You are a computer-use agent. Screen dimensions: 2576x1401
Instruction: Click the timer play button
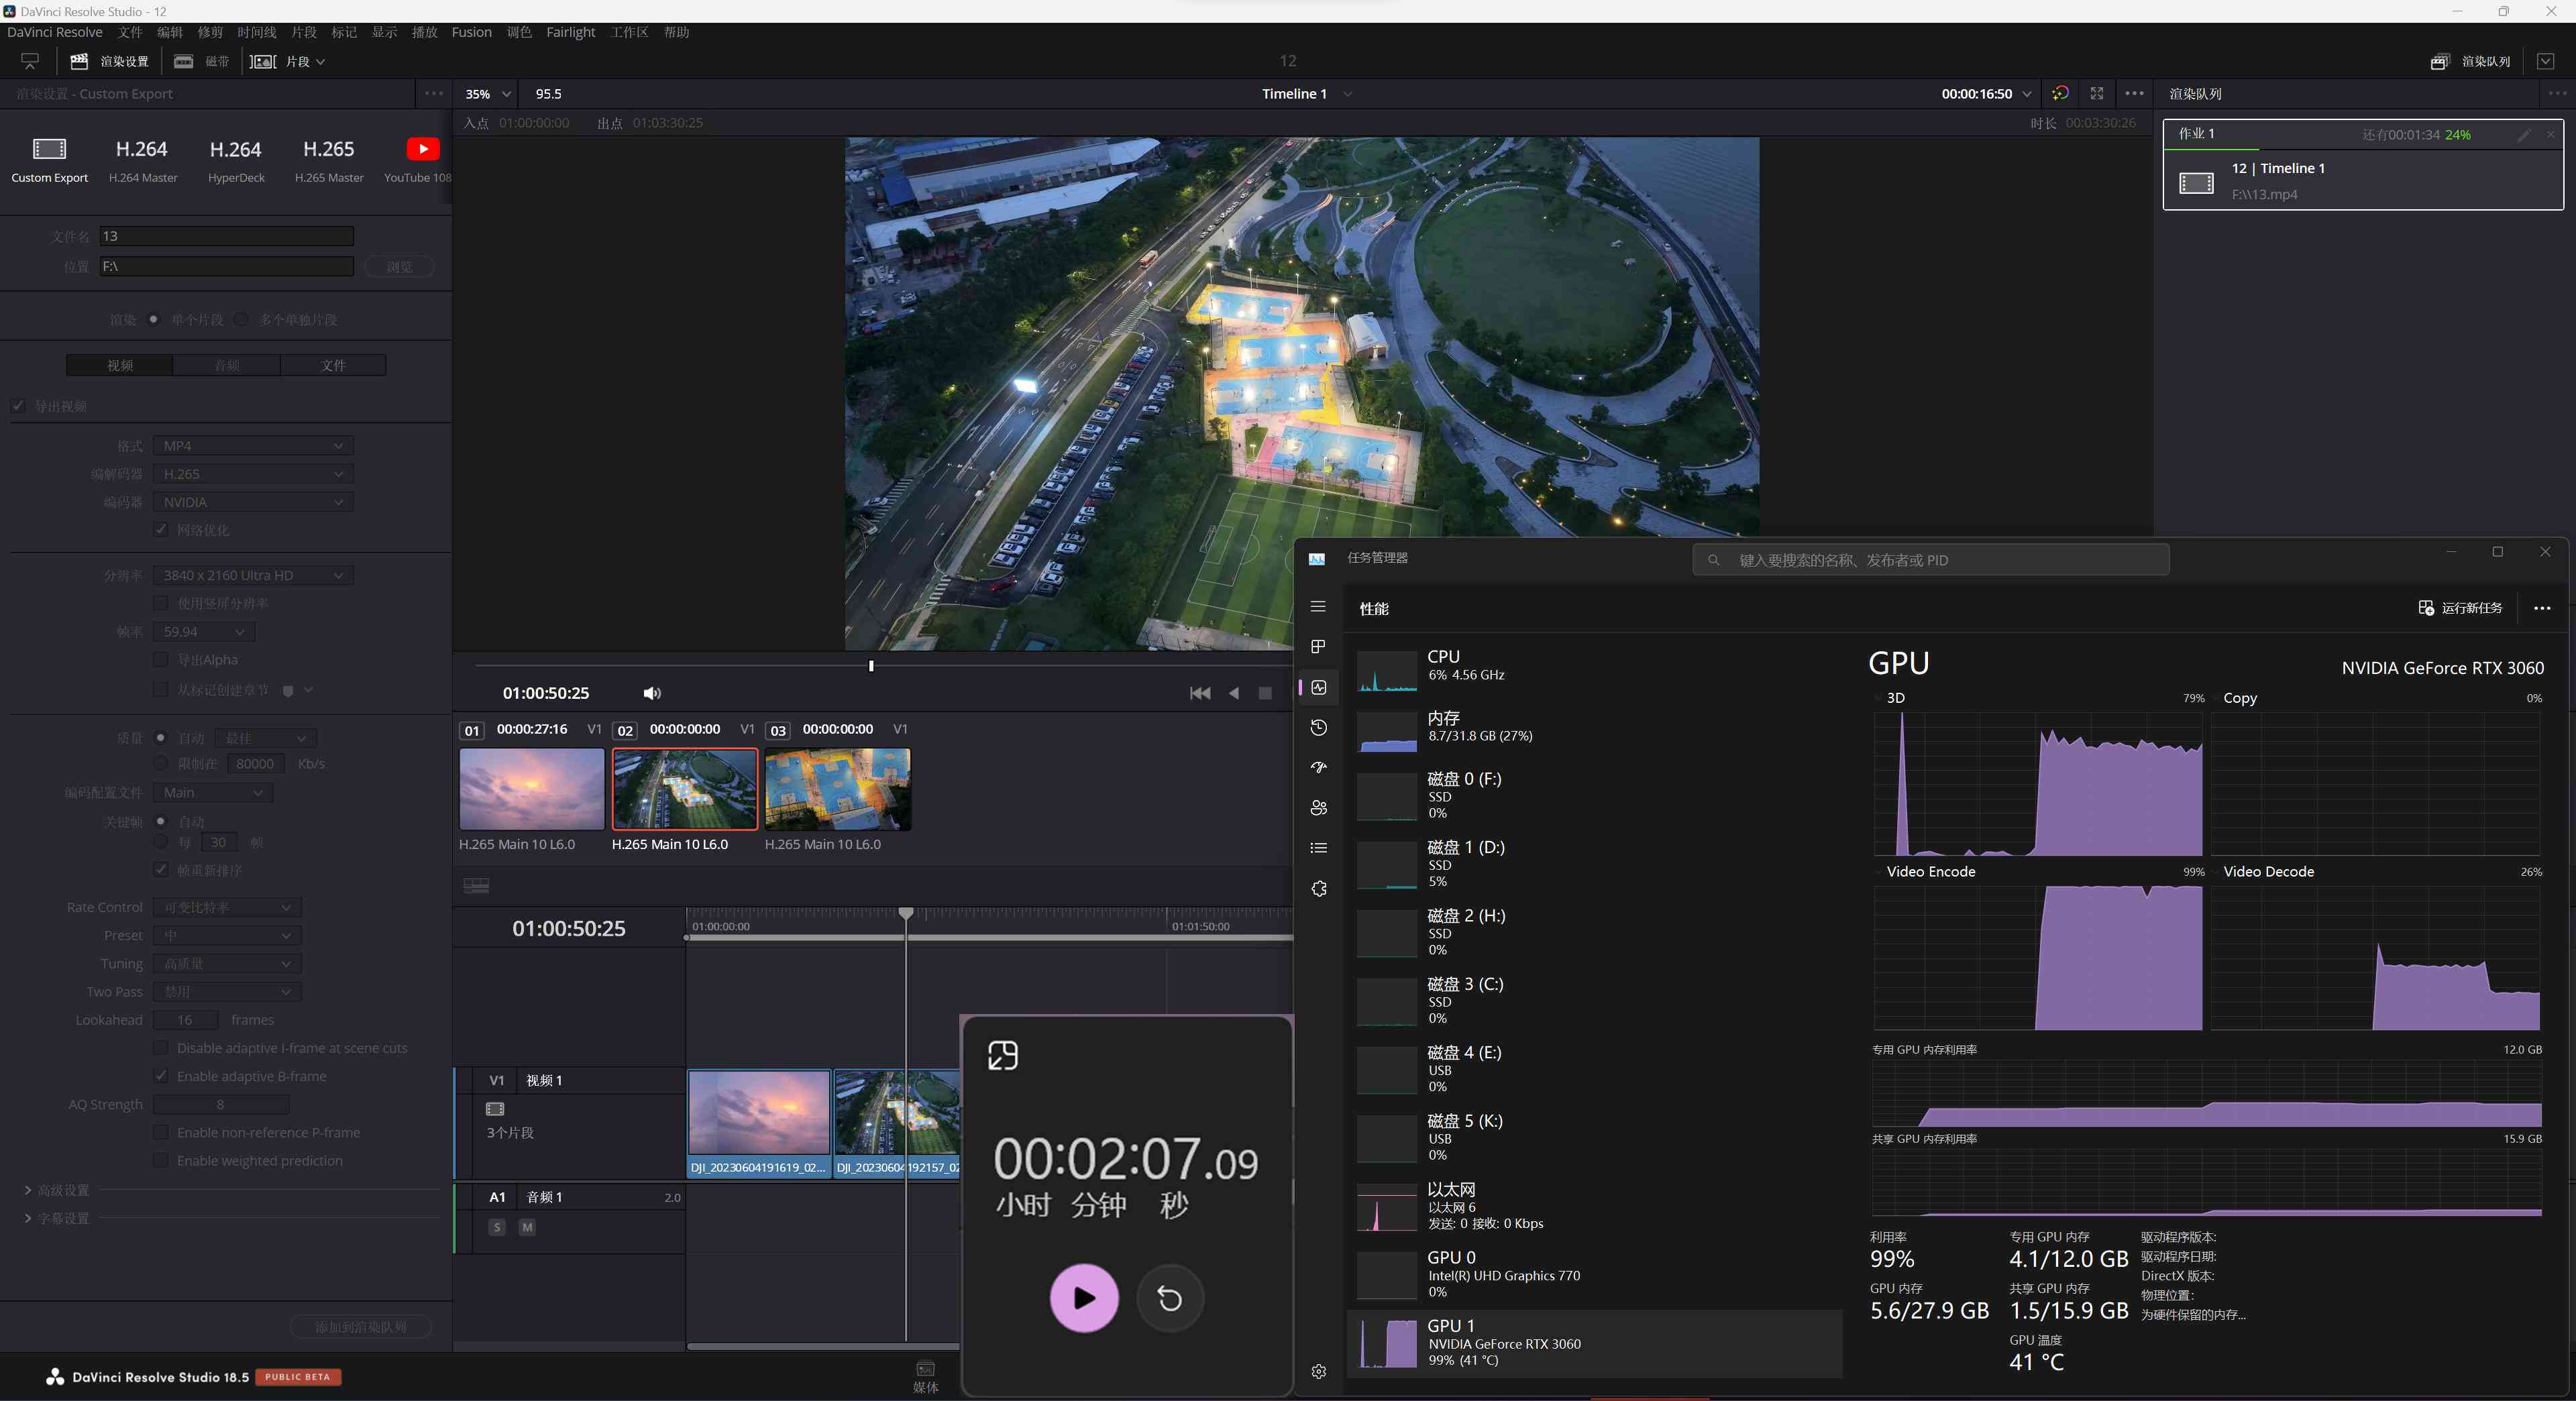(x=1084, y=1298)
